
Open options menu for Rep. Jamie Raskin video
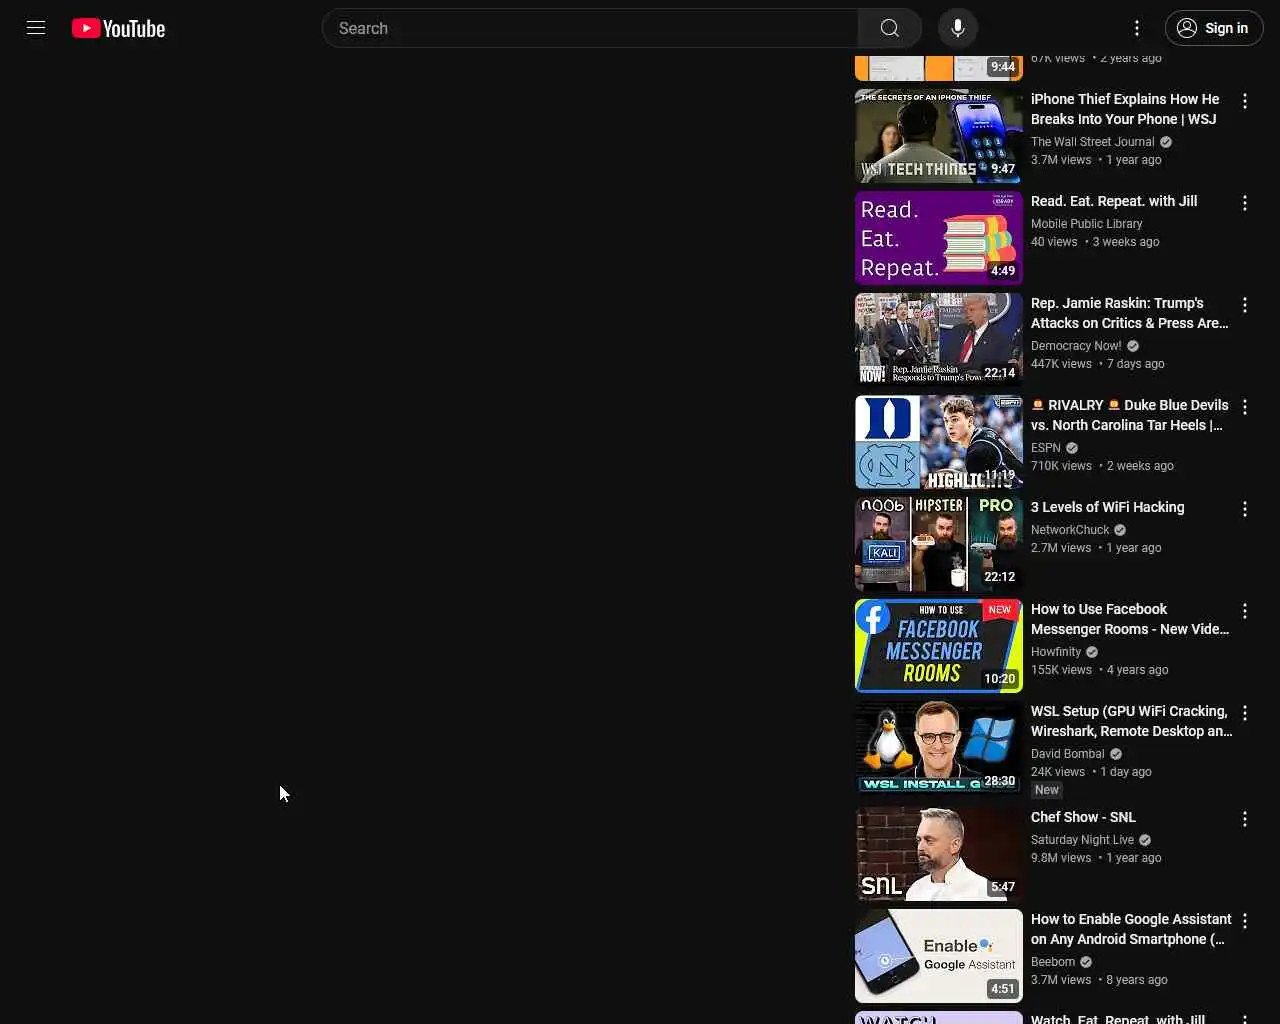[1245, 305]
